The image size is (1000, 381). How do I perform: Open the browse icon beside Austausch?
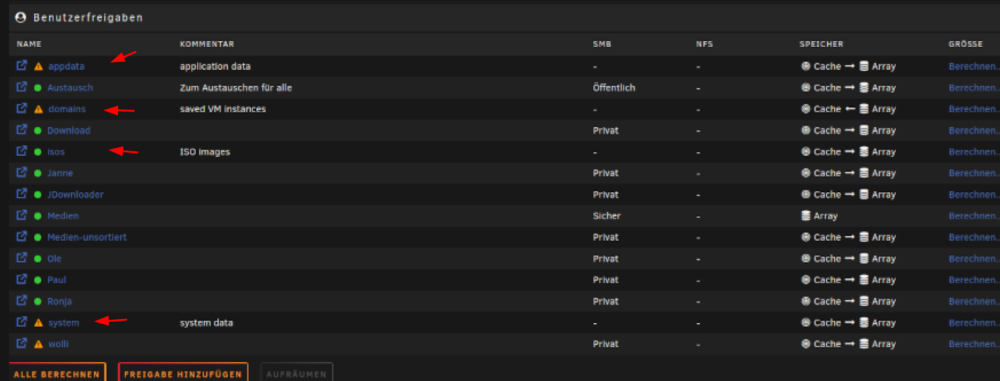22,87
